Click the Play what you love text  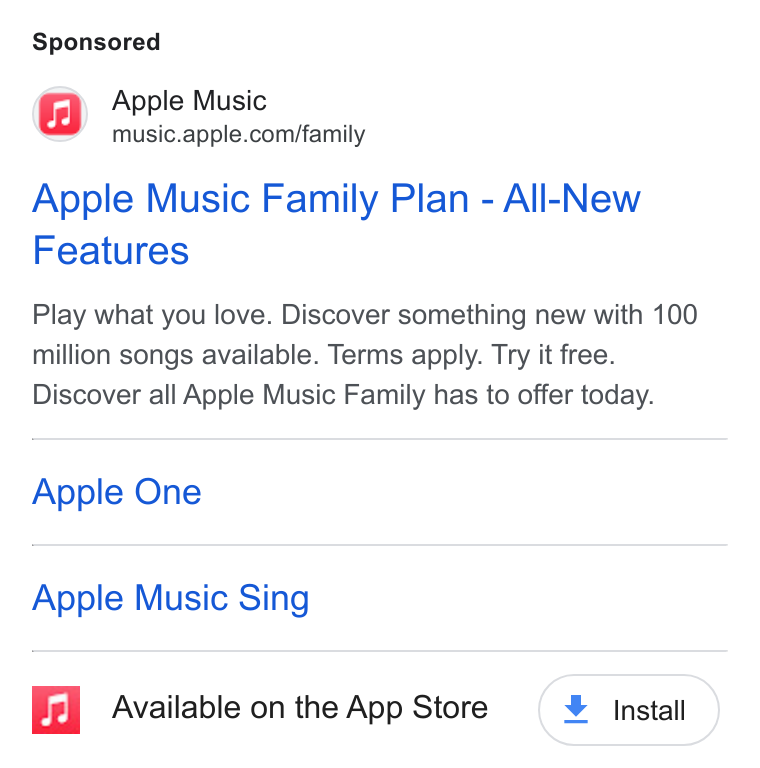point(152,315)
